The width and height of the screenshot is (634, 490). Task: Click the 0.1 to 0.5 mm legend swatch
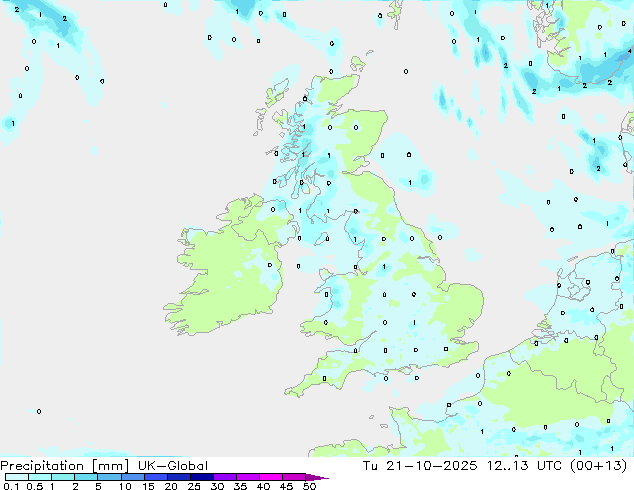point(17,477)
